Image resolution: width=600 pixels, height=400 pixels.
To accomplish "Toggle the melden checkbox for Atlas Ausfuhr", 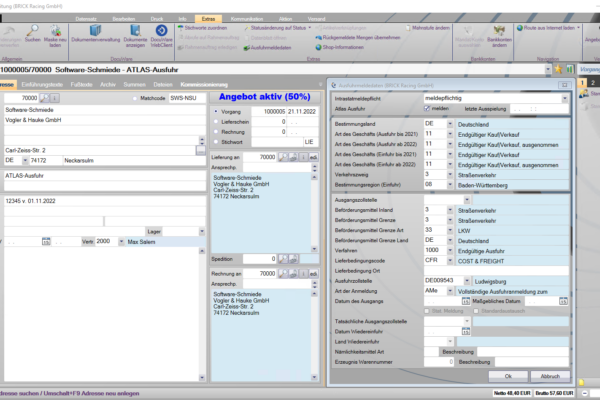I will [427, 107].
